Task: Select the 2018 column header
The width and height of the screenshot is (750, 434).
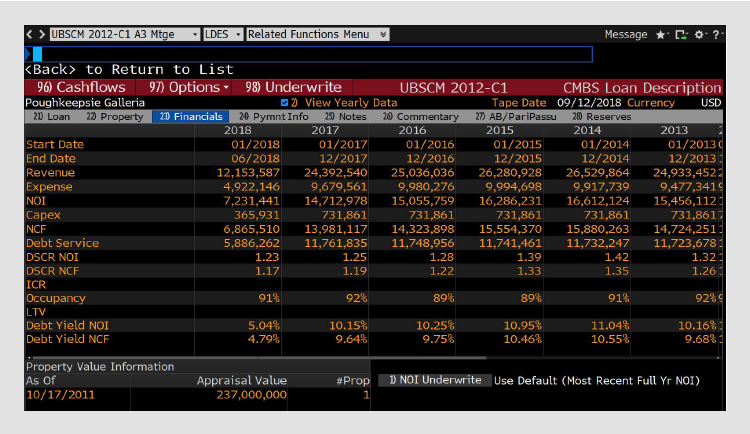Action: point(238,130)
